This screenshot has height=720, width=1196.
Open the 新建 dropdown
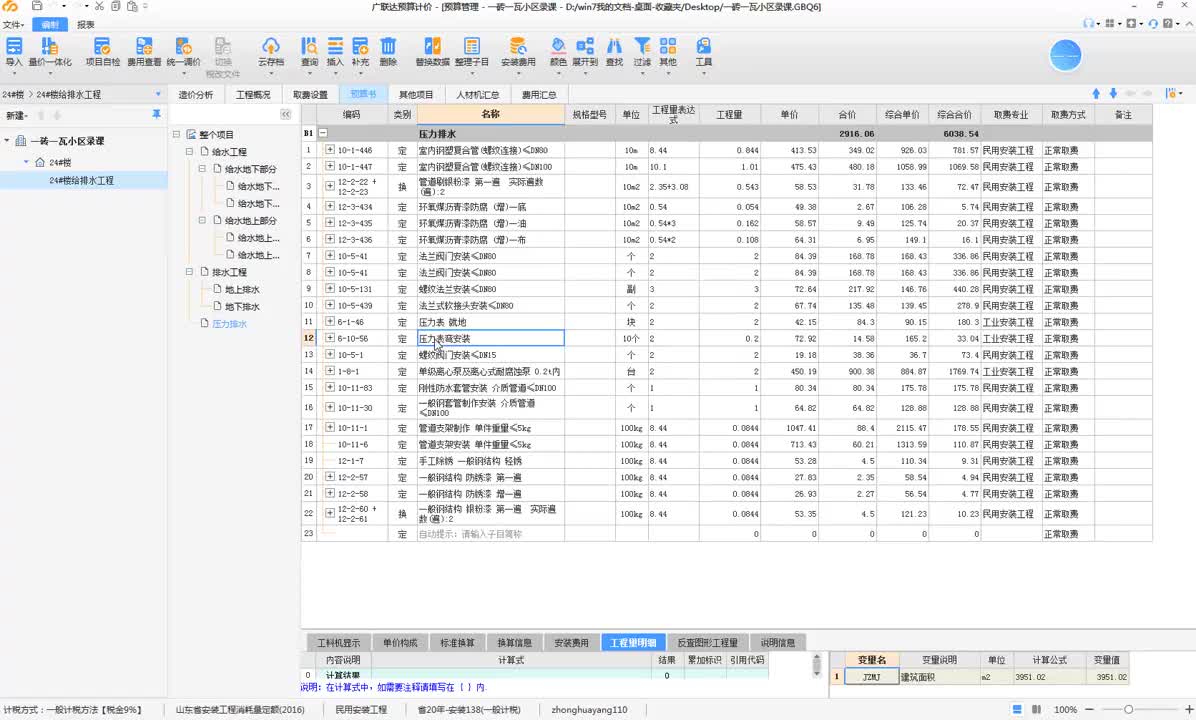17,115
